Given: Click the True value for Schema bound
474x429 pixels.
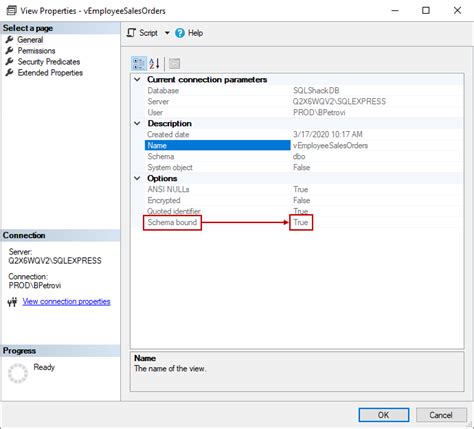Looking at the screenshot, I should tap(301, 222).
